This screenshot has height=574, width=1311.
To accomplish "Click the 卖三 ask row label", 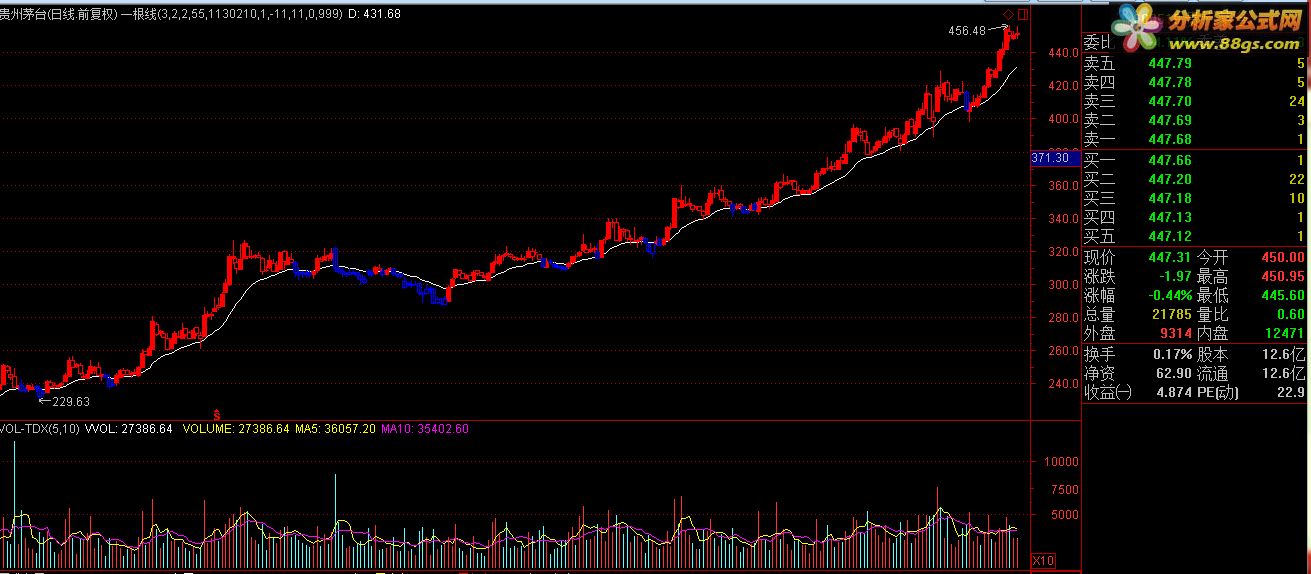I will (x=1099, y=102).
